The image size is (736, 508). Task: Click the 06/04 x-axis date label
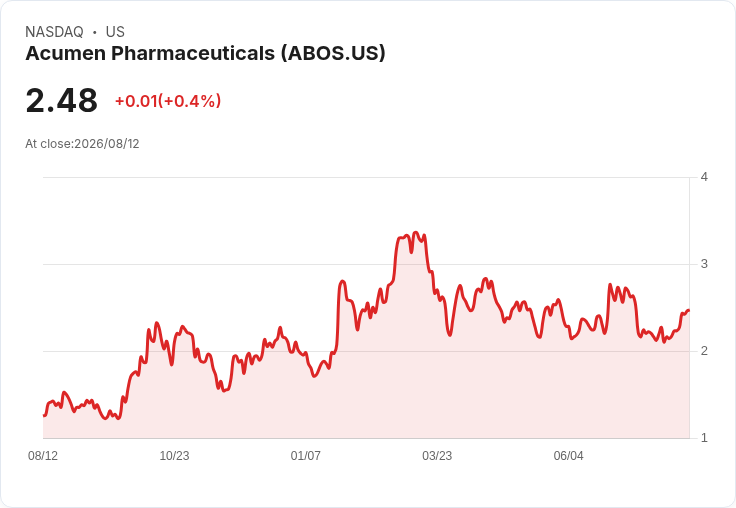pyautogui.click(x=568, y=456)
